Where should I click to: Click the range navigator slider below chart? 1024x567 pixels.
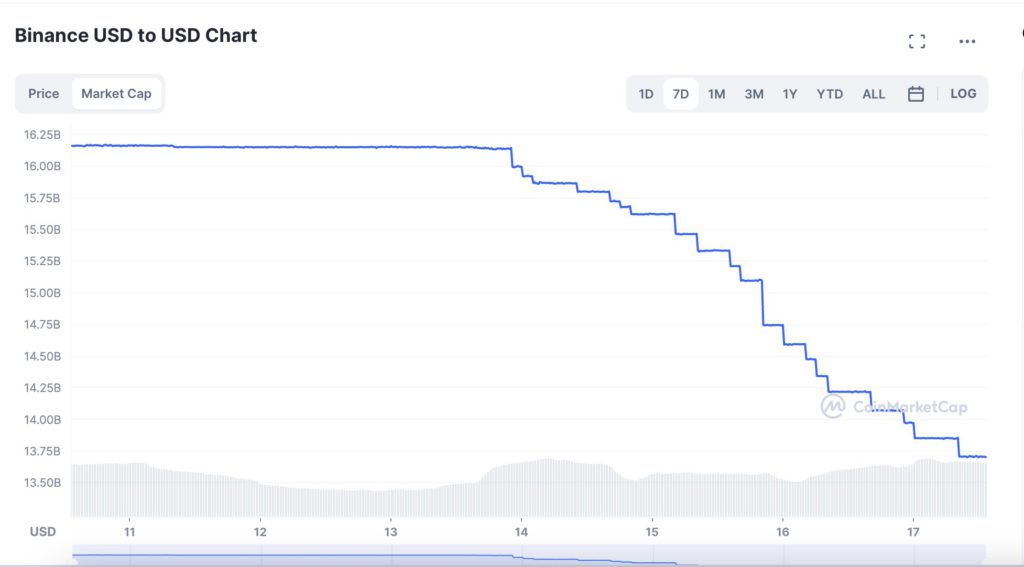(529, 555)
